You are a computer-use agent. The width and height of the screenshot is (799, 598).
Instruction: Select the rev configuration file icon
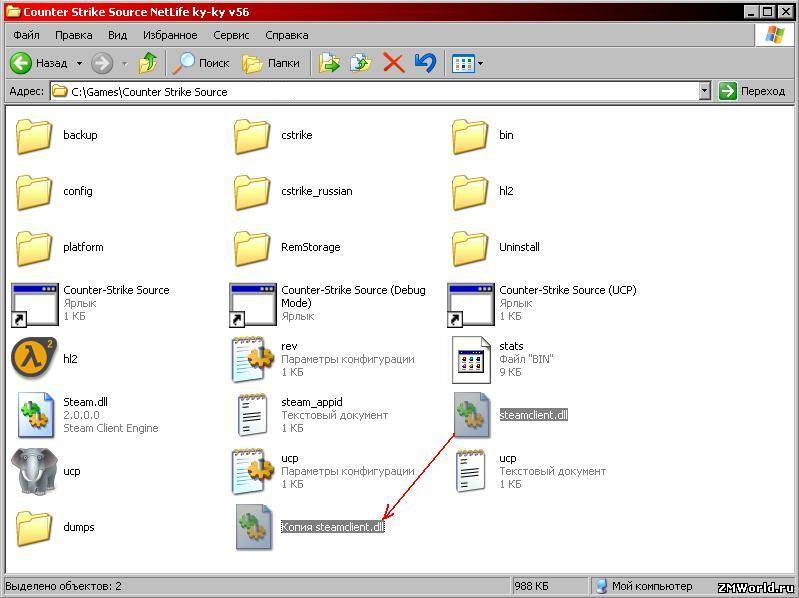pyautogui.click(x=253, y=359)
